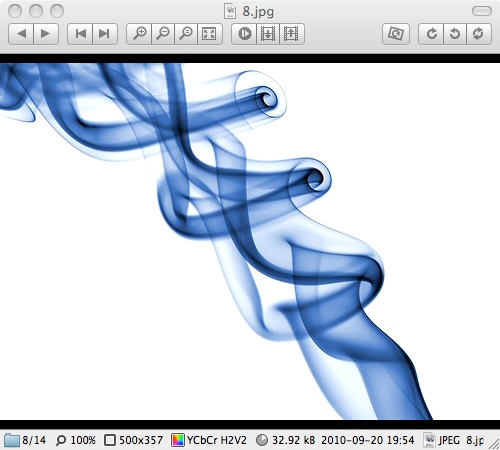
Task: Click the YCbCr color mode icon
Action: [178, 440]
